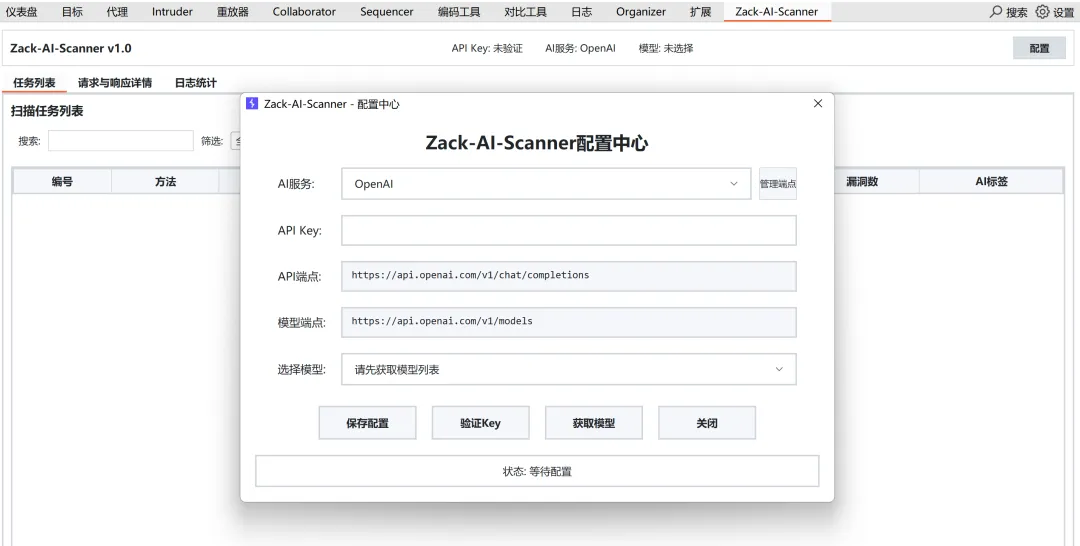1080x546 pixels.
Task: Click the API端点 URL field
Action: click(x=568, y=275)
